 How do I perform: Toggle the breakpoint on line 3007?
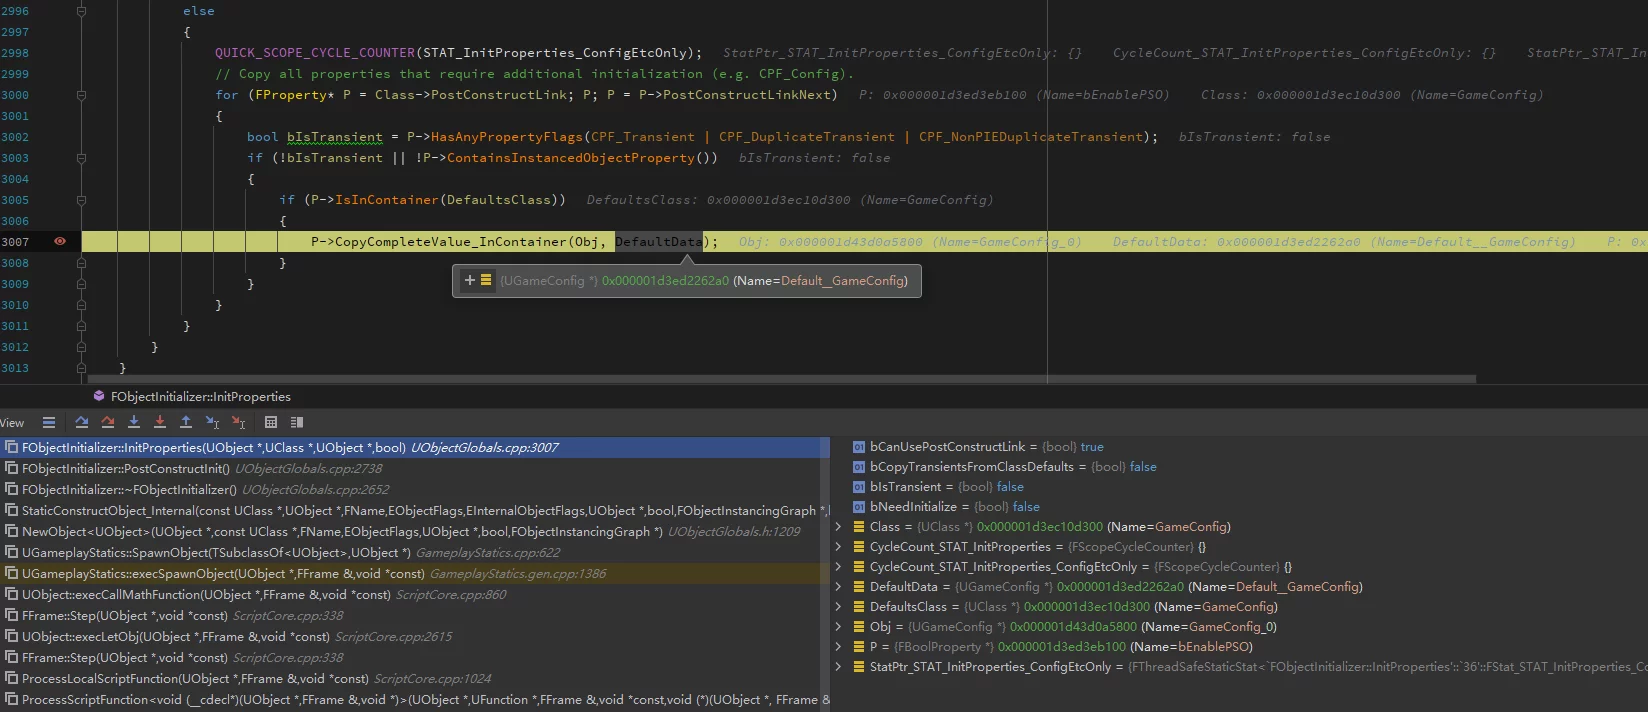pos(60,242)
